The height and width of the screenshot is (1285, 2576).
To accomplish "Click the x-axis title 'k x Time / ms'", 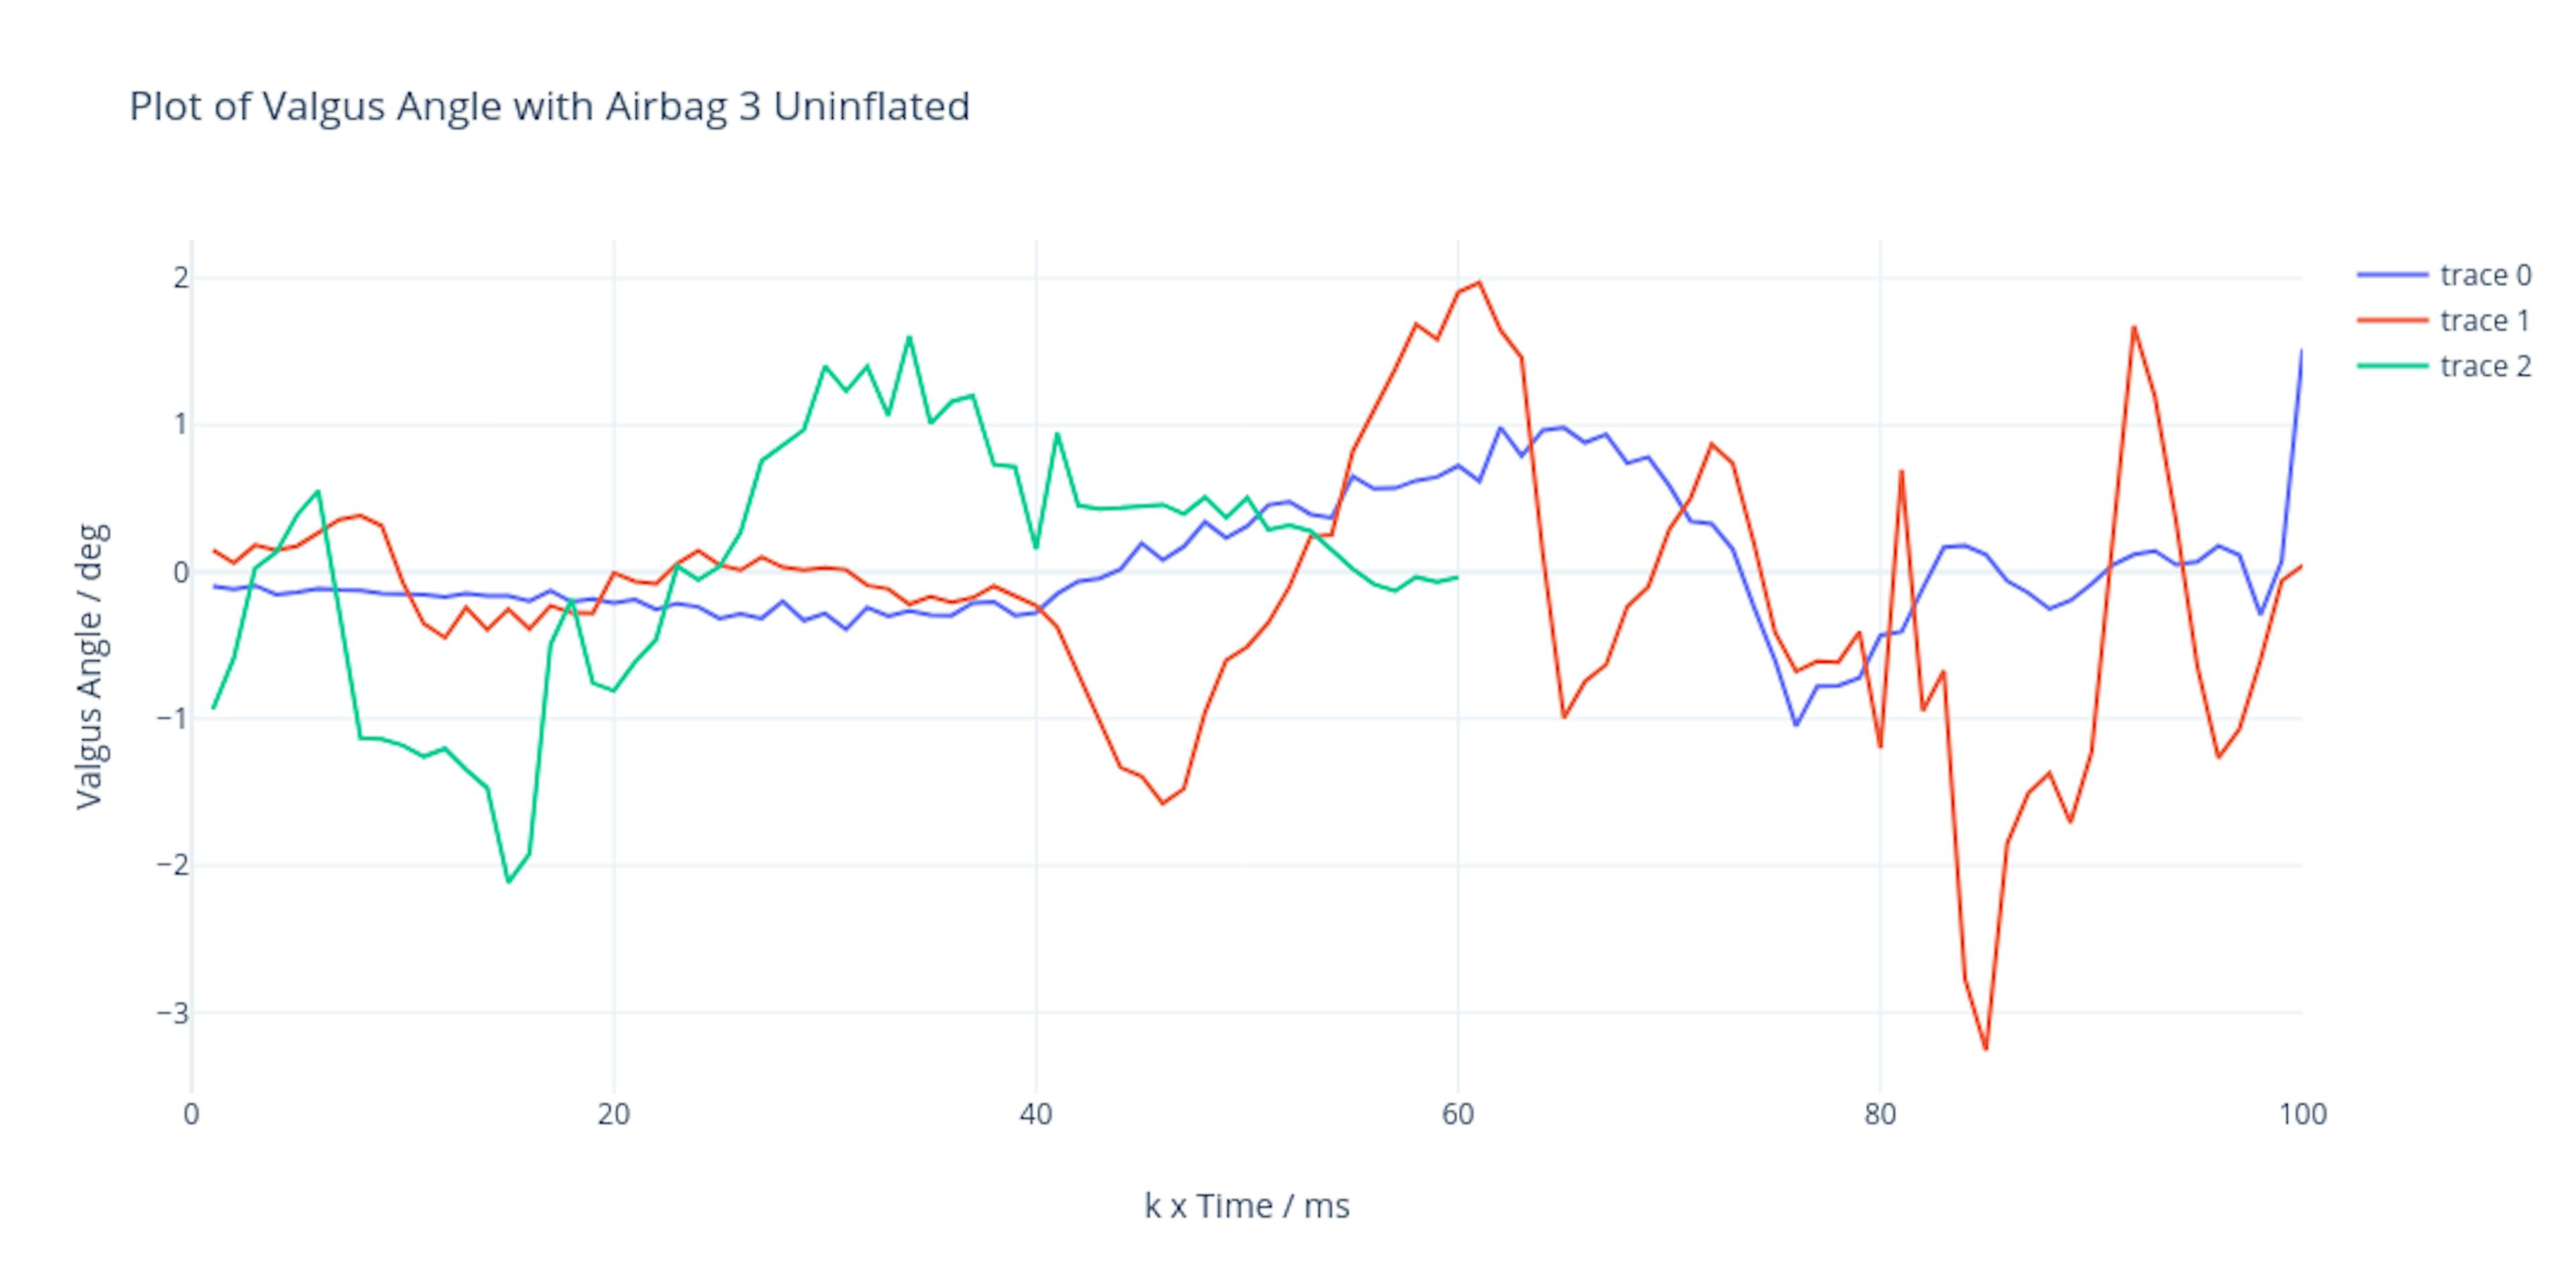I will [1246, 1206].
